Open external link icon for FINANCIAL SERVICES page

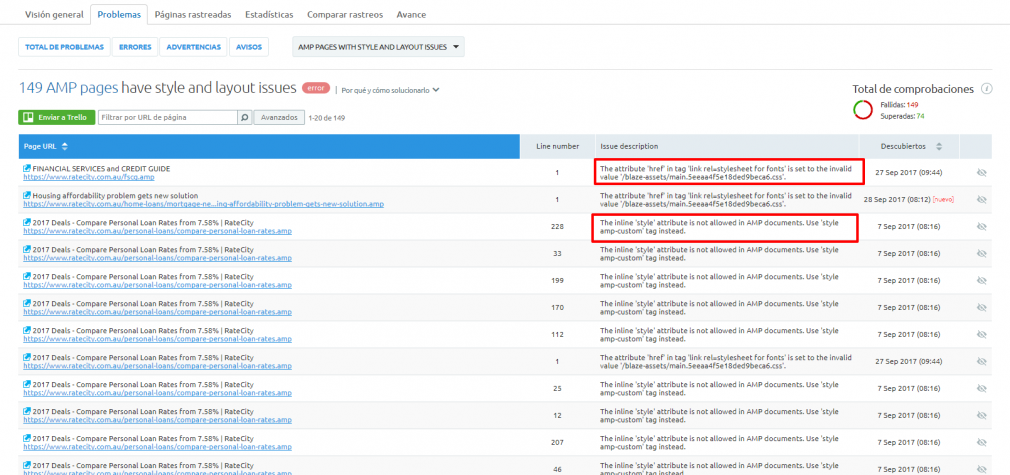pyautogui.click(x=27, y=169)
